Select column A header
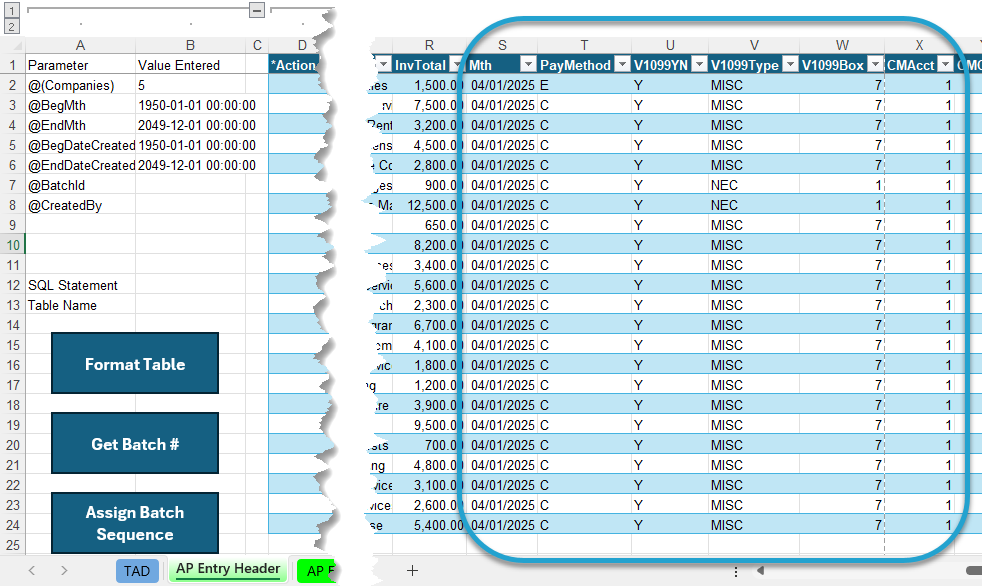This screenshot has height=586, width=982. pos(80,45)
